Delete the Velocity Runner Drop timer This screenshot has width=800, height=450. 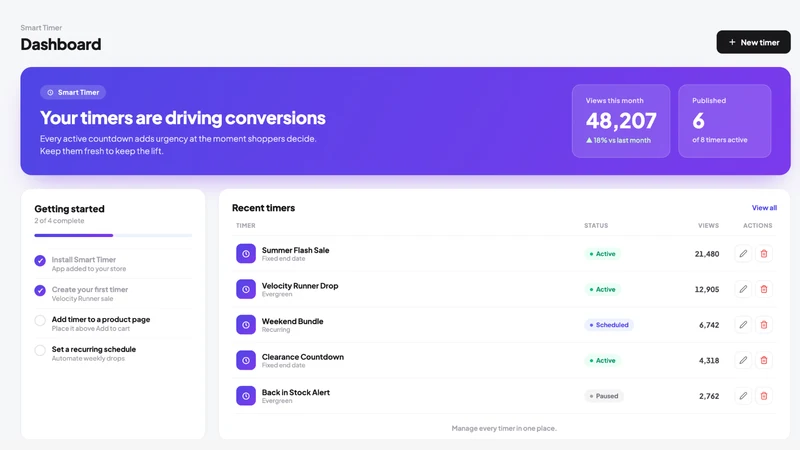tap(764, 289)
